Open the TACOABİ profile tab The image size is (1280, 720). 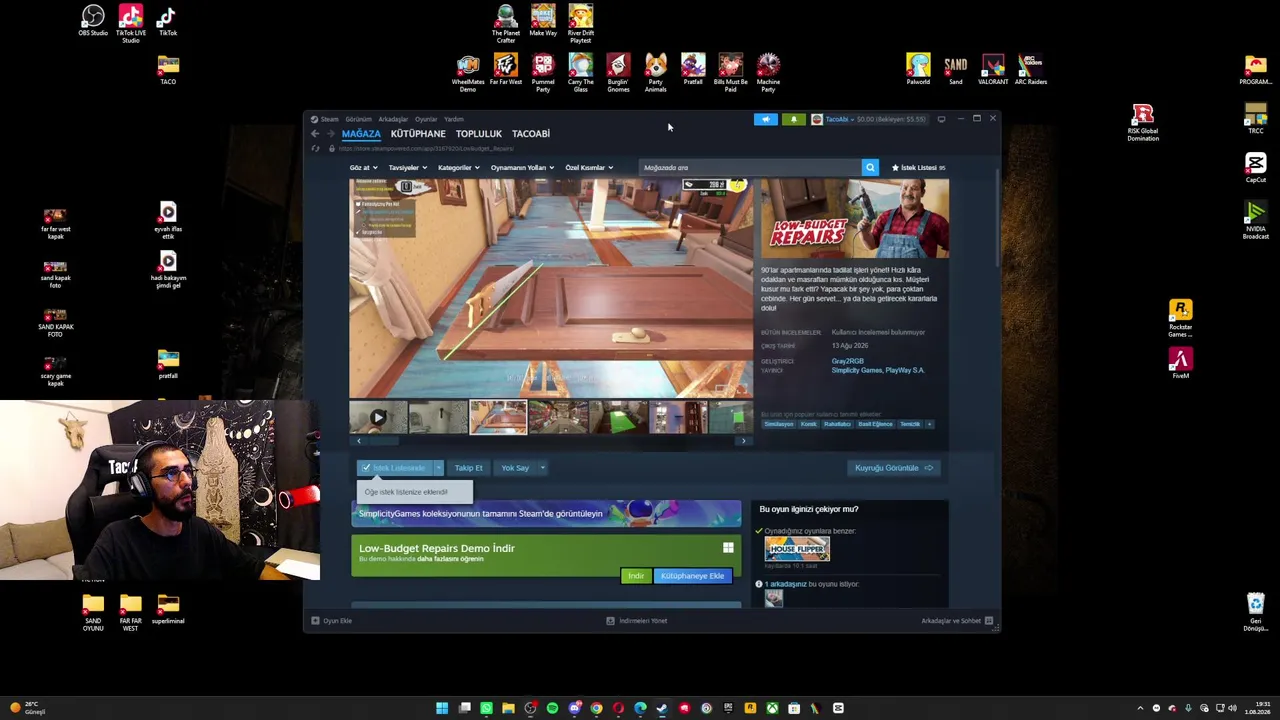[531, 134]
